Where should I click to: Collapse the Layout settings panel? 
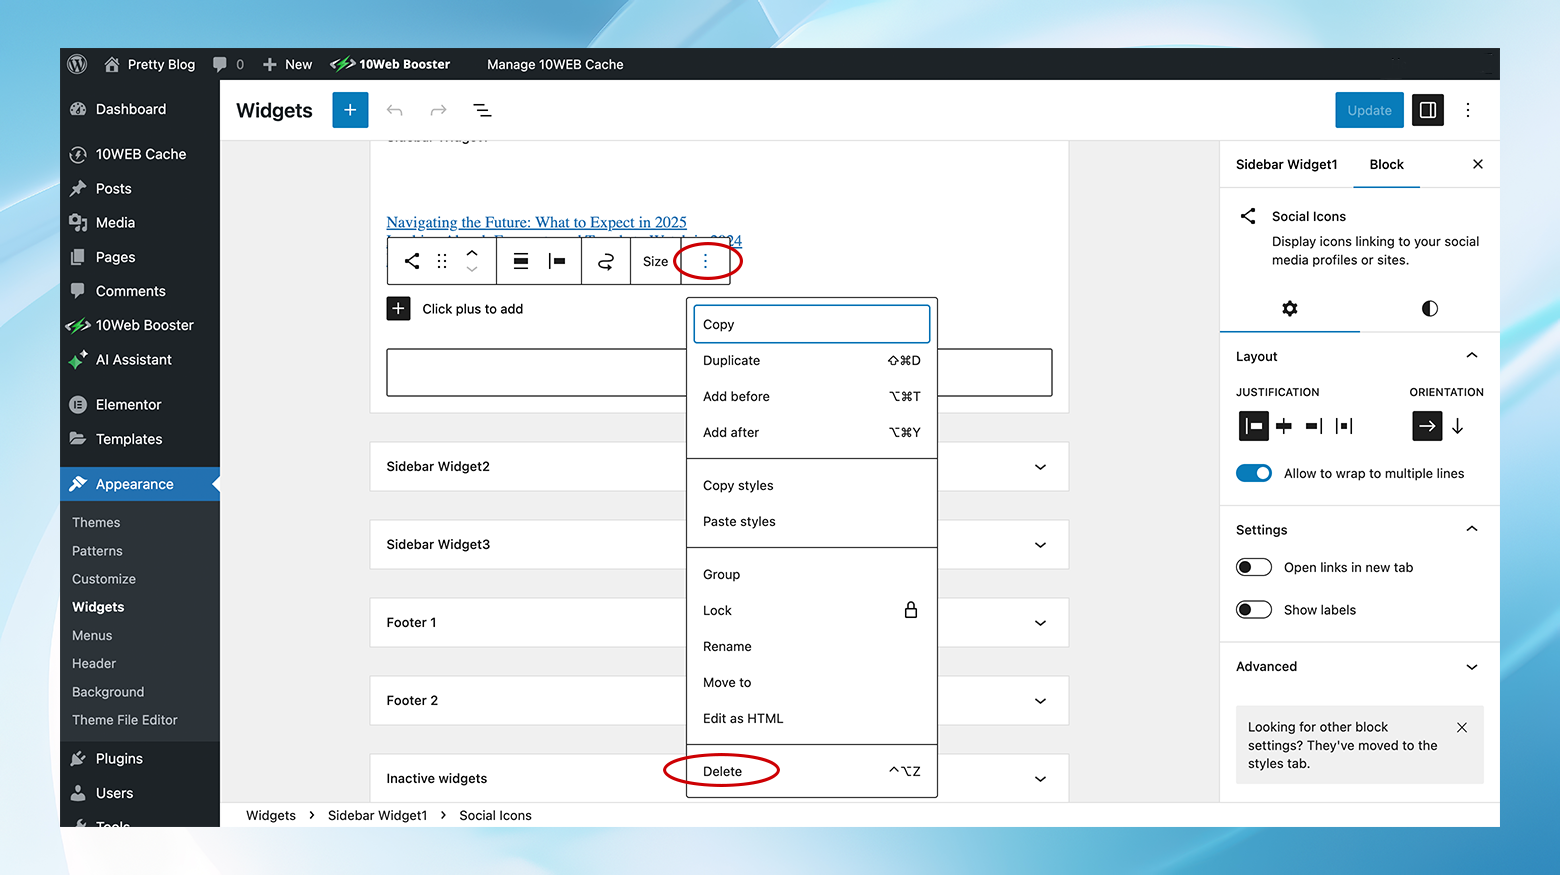point(1471,355)
